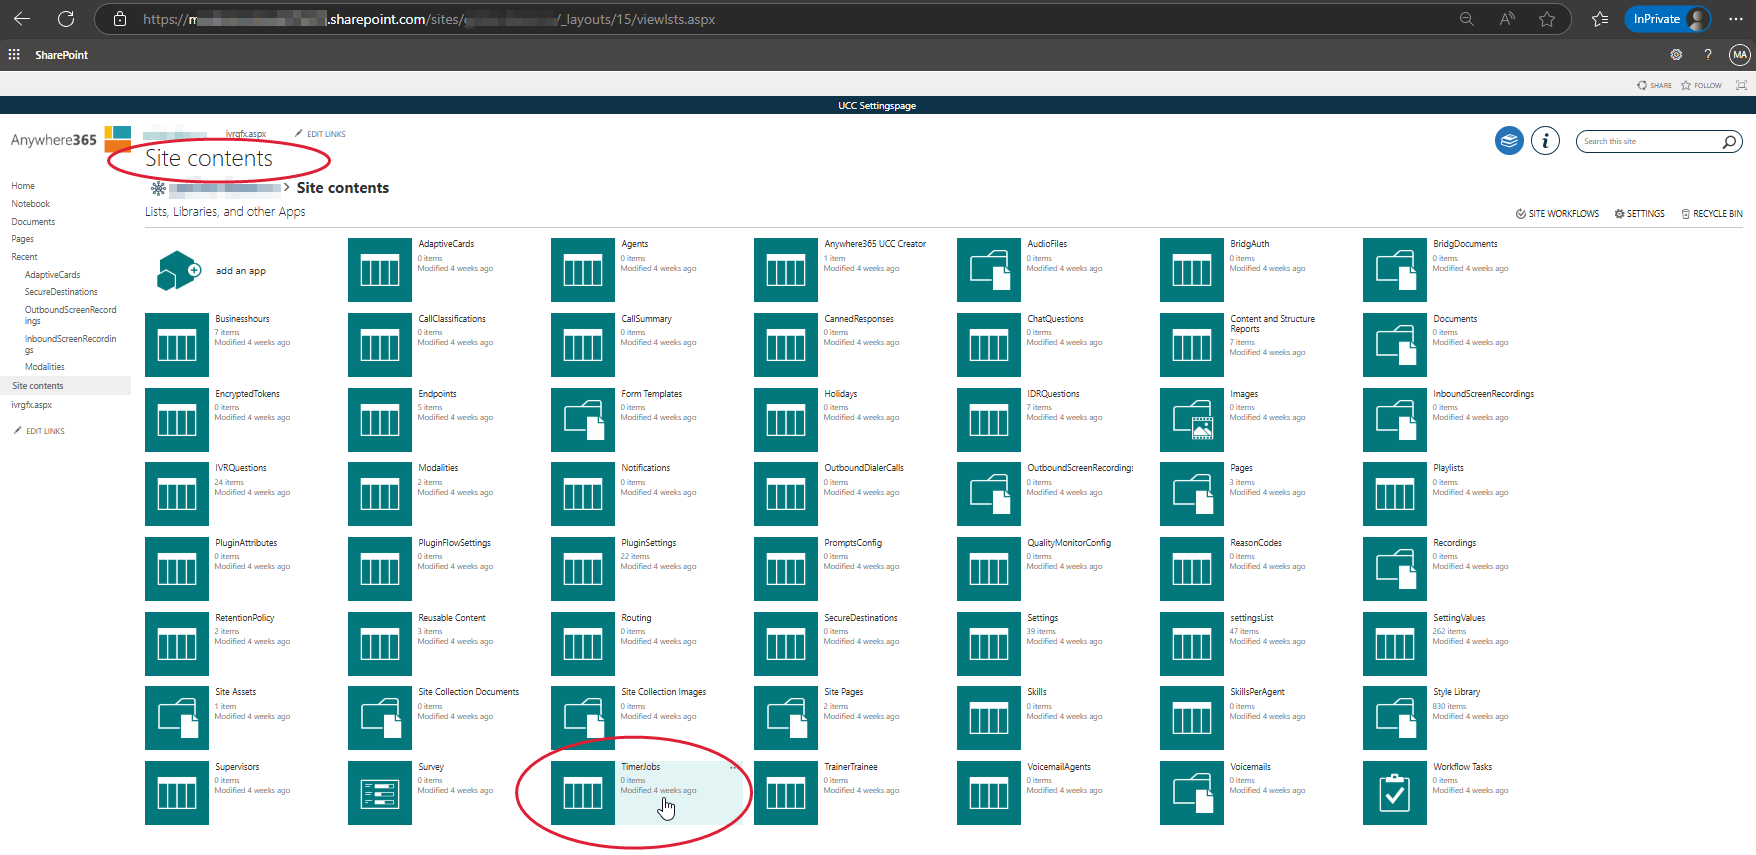Open the MA user account avatar
The image size is (1756, 855).
[x=1740, y=55]
